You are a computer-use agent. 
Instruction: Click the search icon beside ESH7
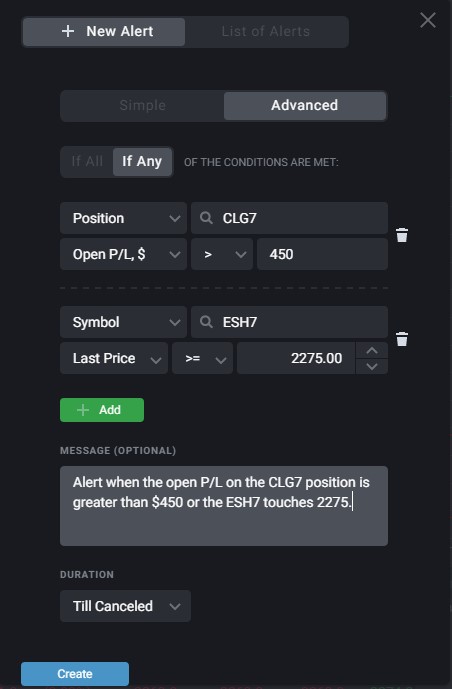point(206,322)
